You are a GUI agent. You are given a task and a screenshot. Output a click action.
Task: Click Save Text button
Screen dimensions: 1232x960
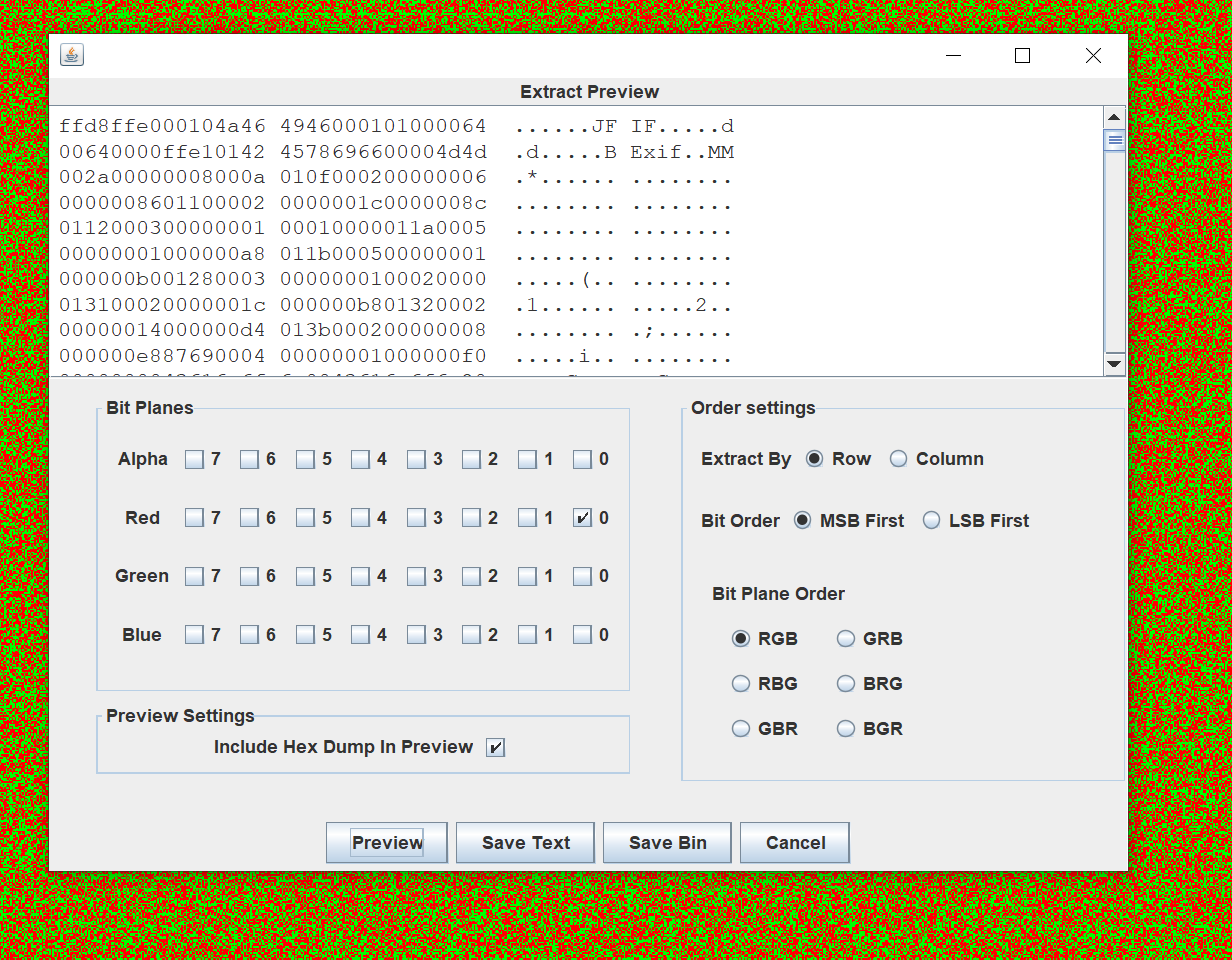pos(526,843)
